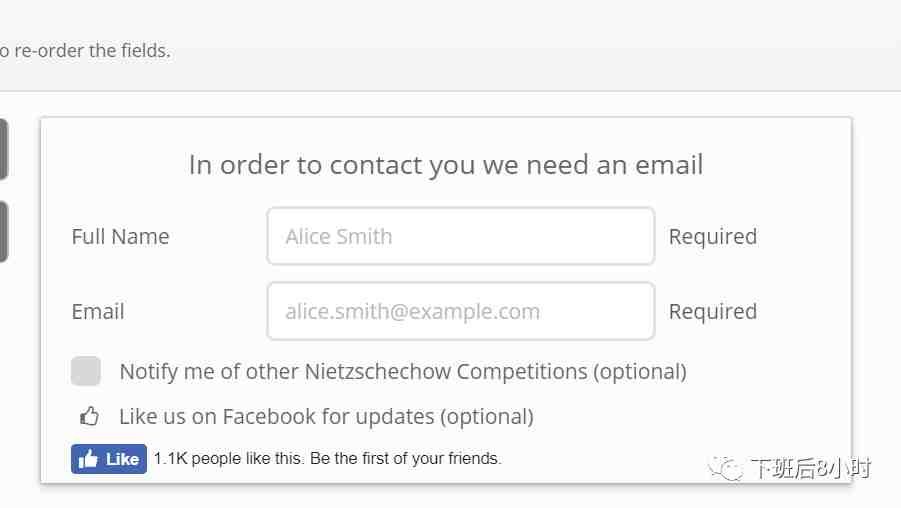The width and height of the screenshot is (901, 508).
Task: Select the lower gray tab at left edge
Action: (x=3, y=232)
